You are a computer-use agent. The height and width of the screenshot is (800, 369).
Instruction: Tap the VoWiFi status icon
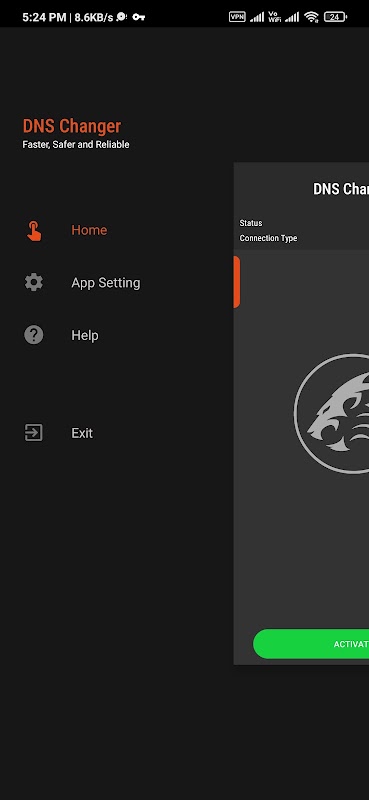[x=274, y=17]
